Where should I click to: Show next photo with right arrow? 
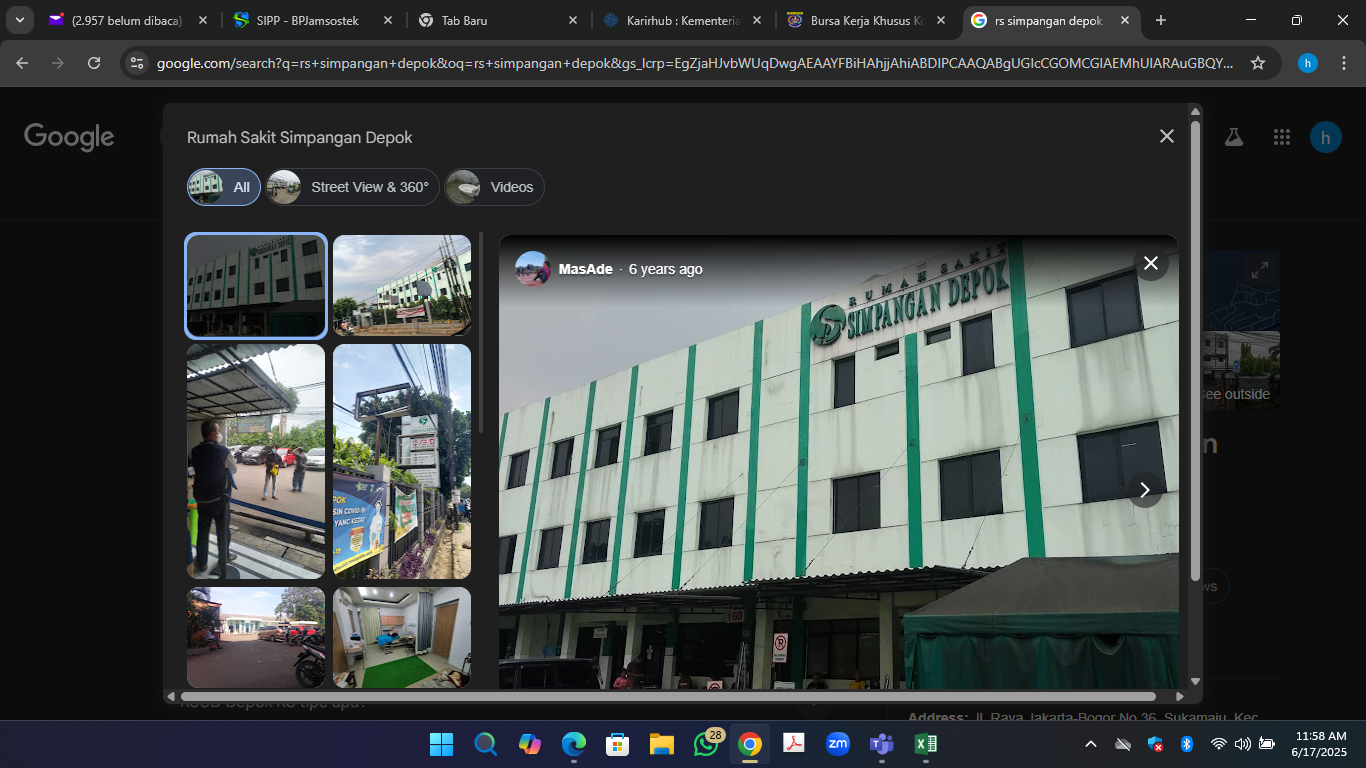click(1145, 490)
